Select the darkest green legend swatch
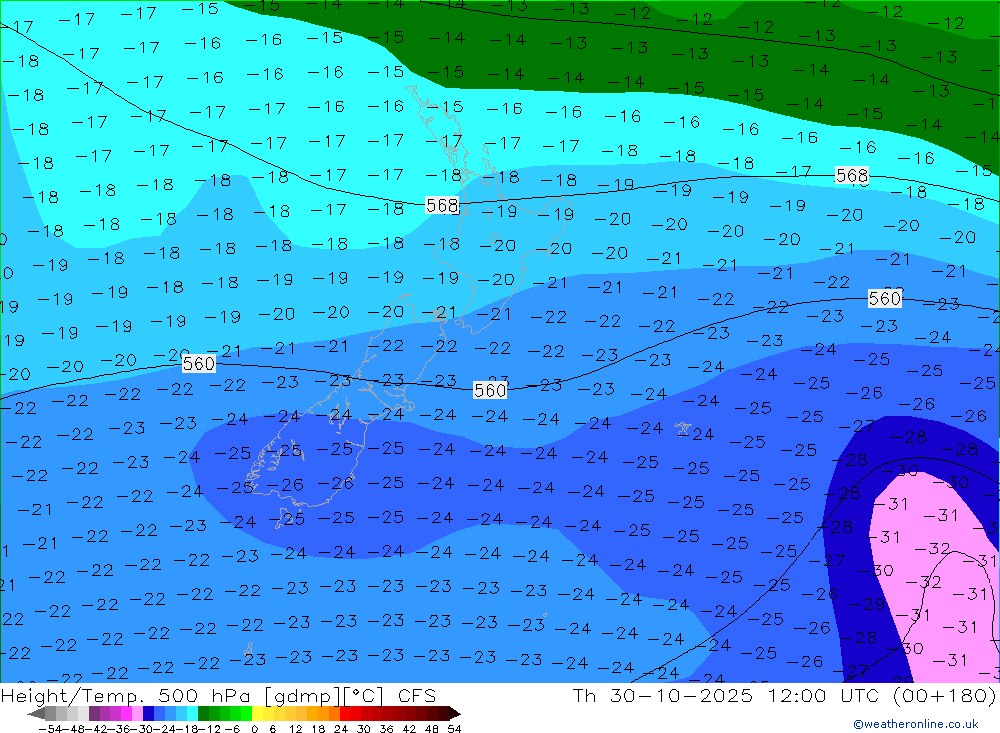This screenshot has height=733, width=1000. click(x=203, y=713)
